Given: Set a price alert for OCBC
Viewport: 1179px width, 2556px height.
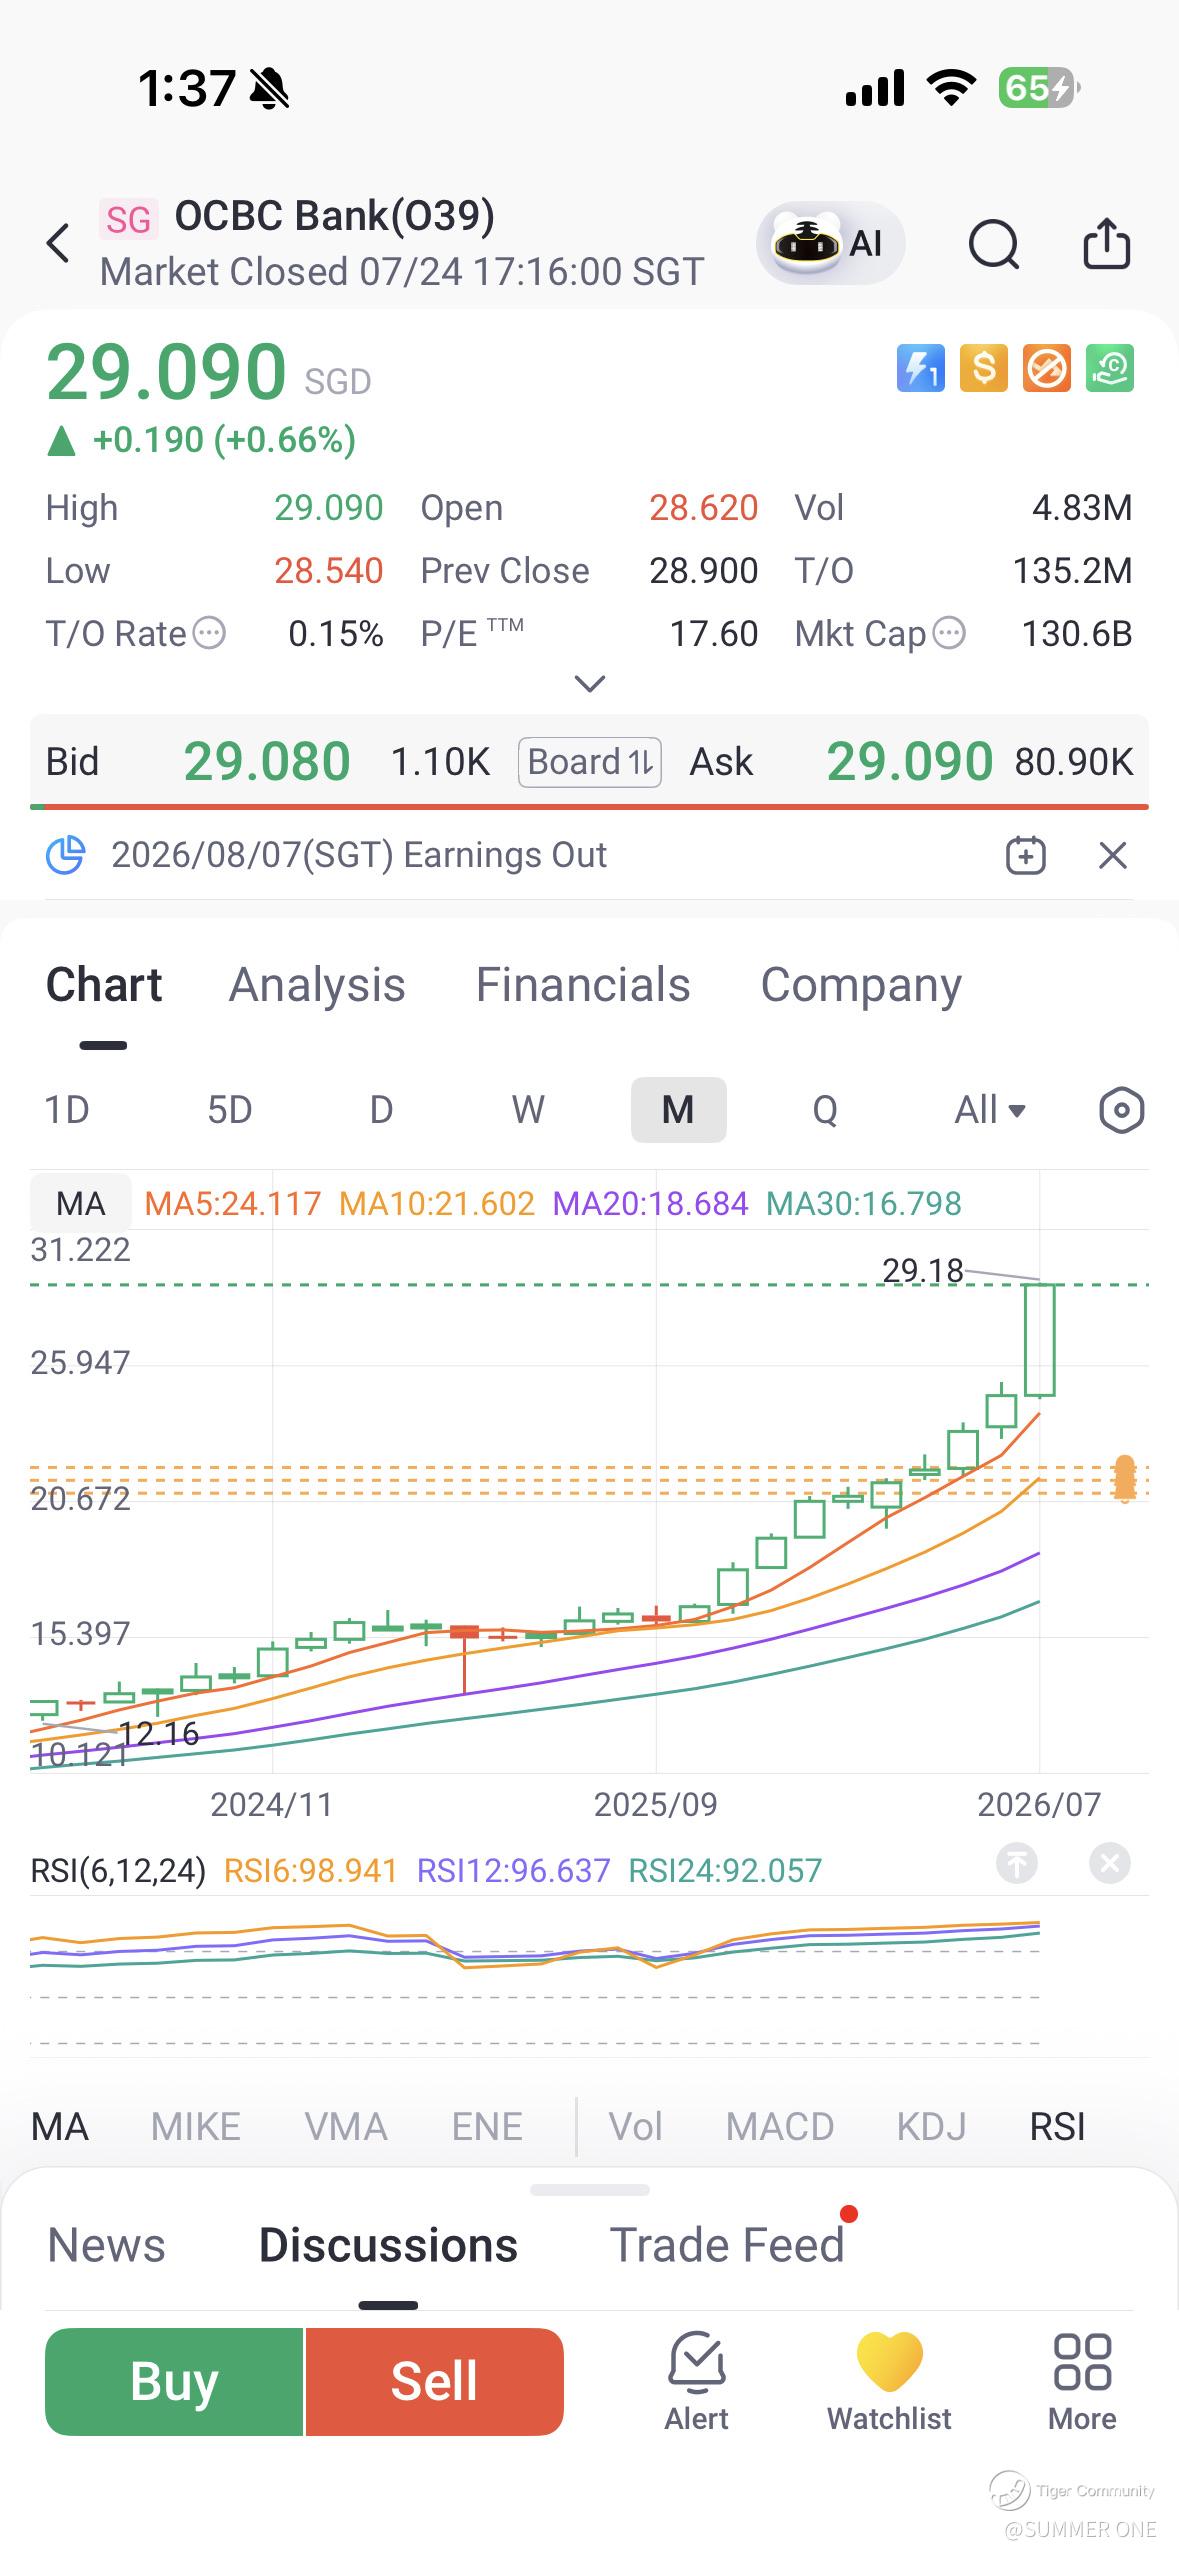Looking at the screenshot, I should pyautogui.click(x=696, y=2381).
